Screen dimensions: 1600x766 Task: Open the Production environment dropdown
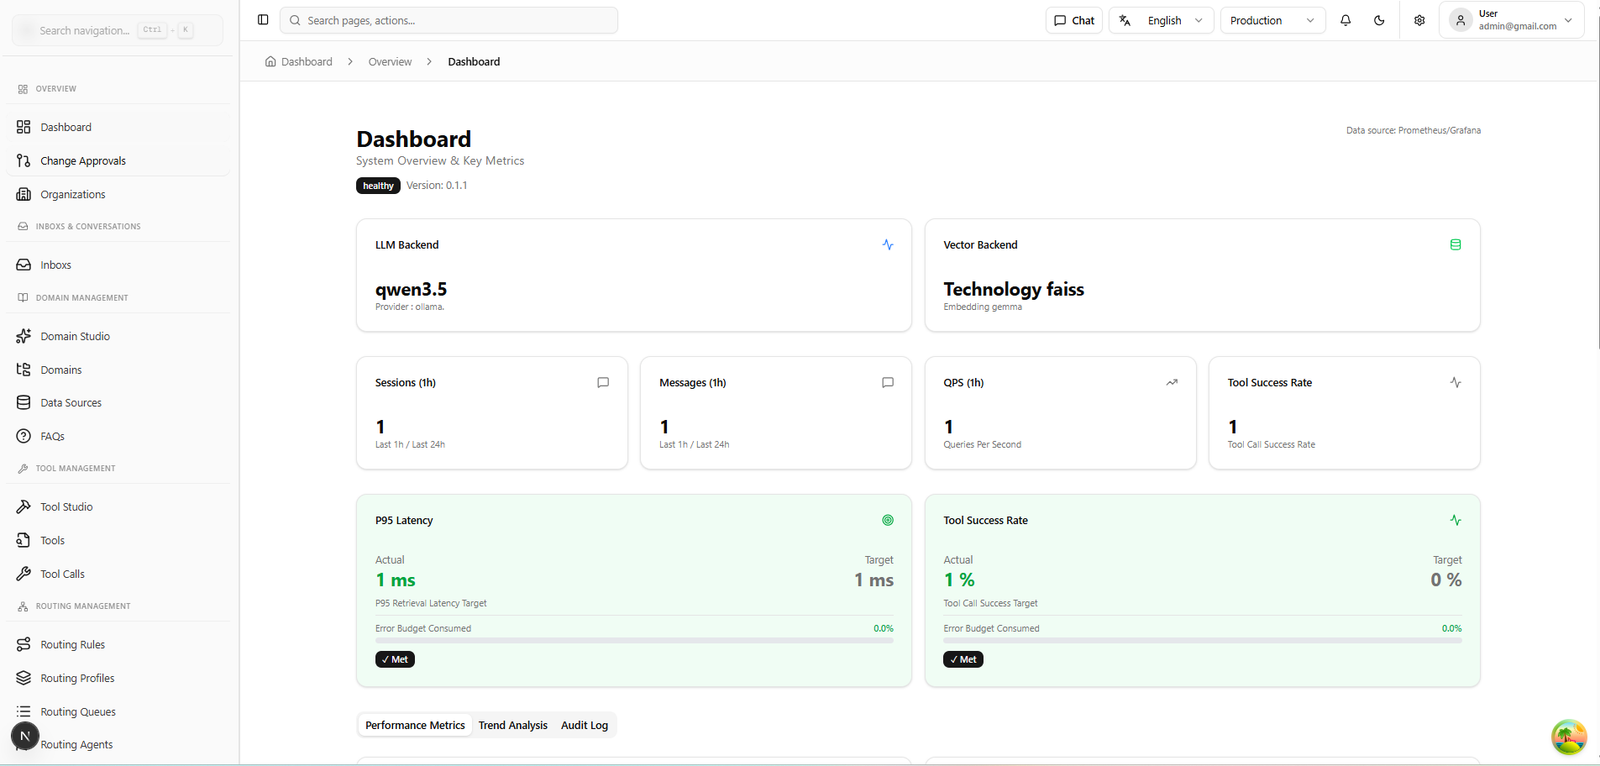[x=1273, y=20]
